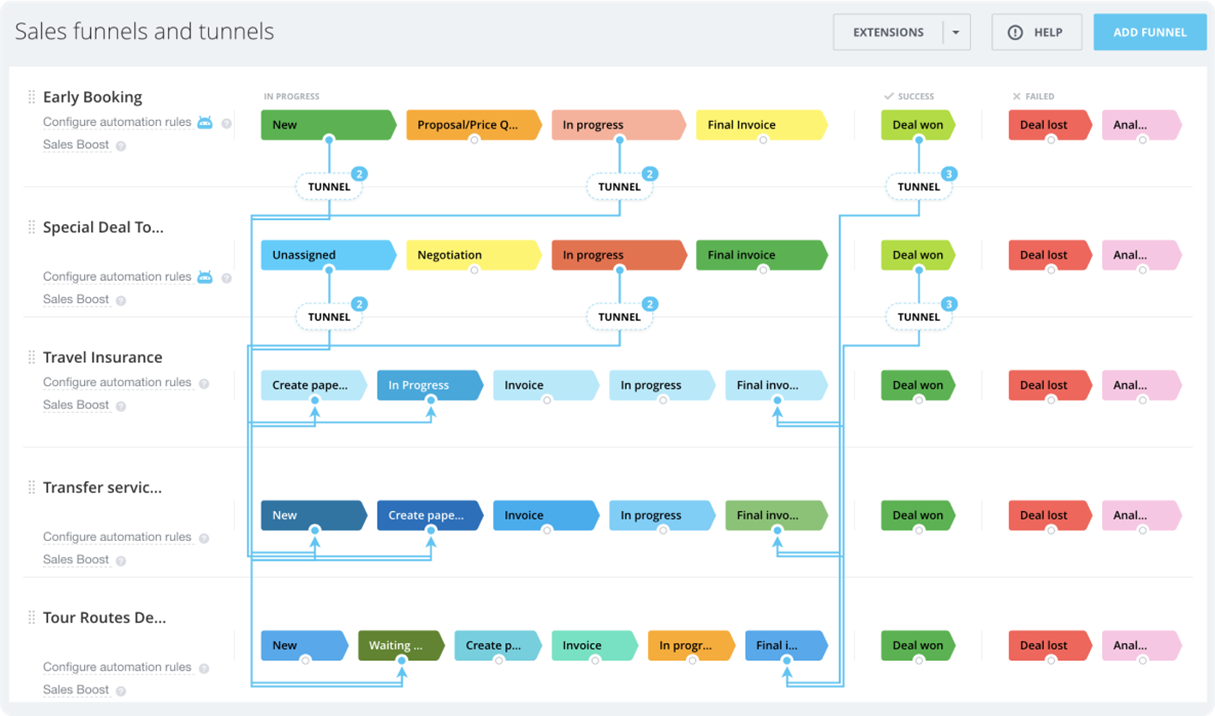Viewport: 1215px width, 716px height.
Task: Open the Help button
Action: point(1036,33)
